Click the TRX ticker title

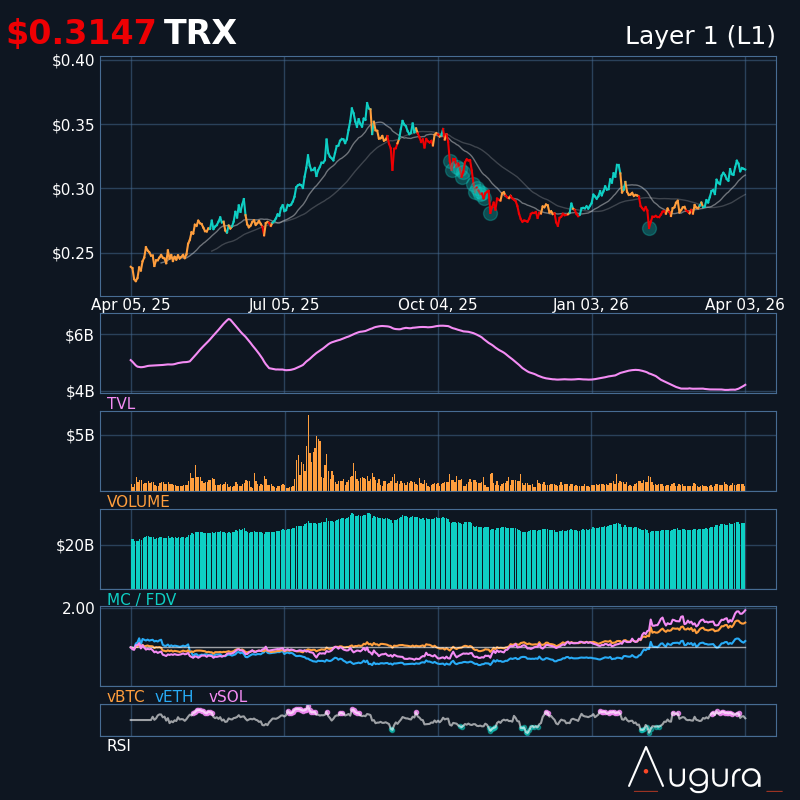click(x=200, y=33)
